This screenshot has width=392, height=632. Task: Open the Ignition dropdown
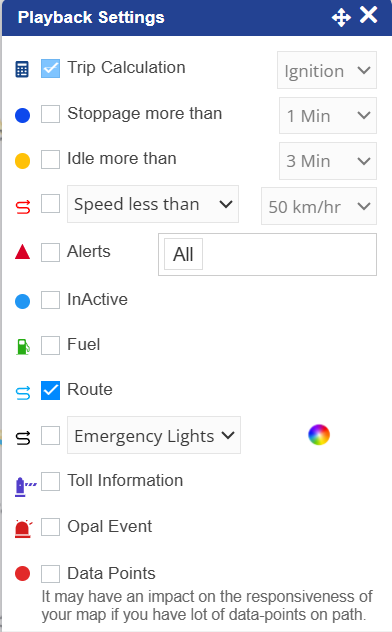tap(327, 70)
